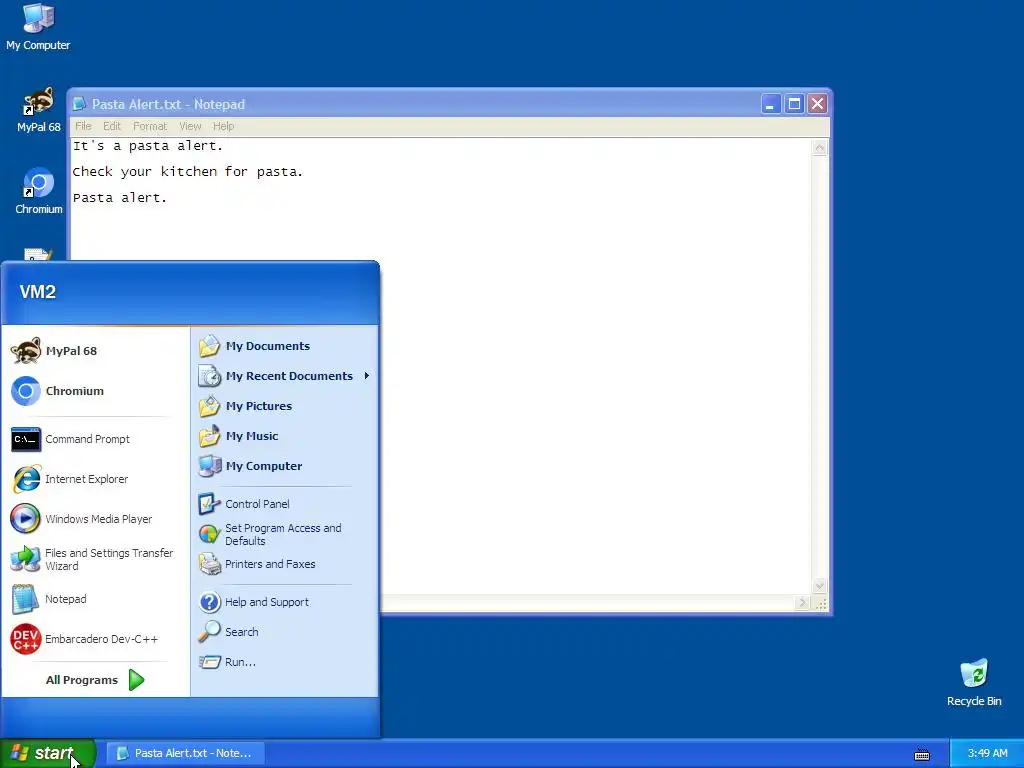The height and width of the screenshot is (768, 1024).
Task: Open Help and Support
Action: click(x=284, y=602)
